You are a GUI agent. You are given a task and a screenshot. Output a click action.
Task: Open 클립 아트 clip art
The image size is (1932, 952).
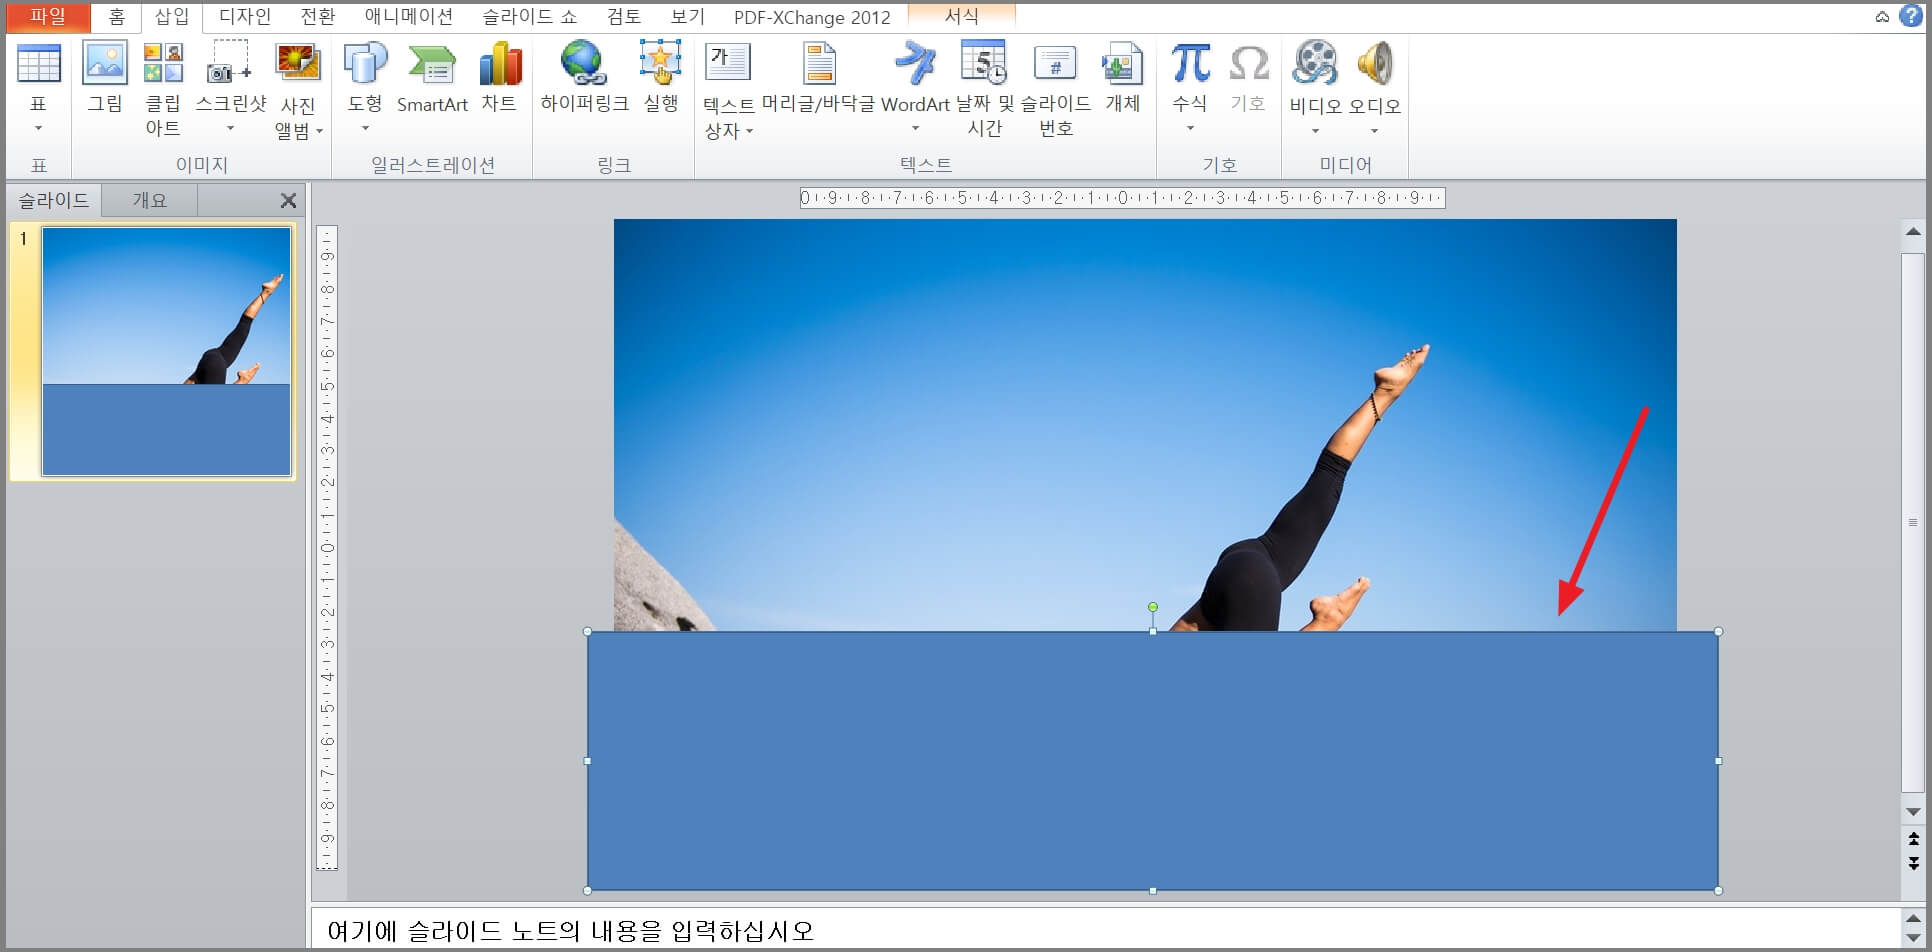[163, 64]
